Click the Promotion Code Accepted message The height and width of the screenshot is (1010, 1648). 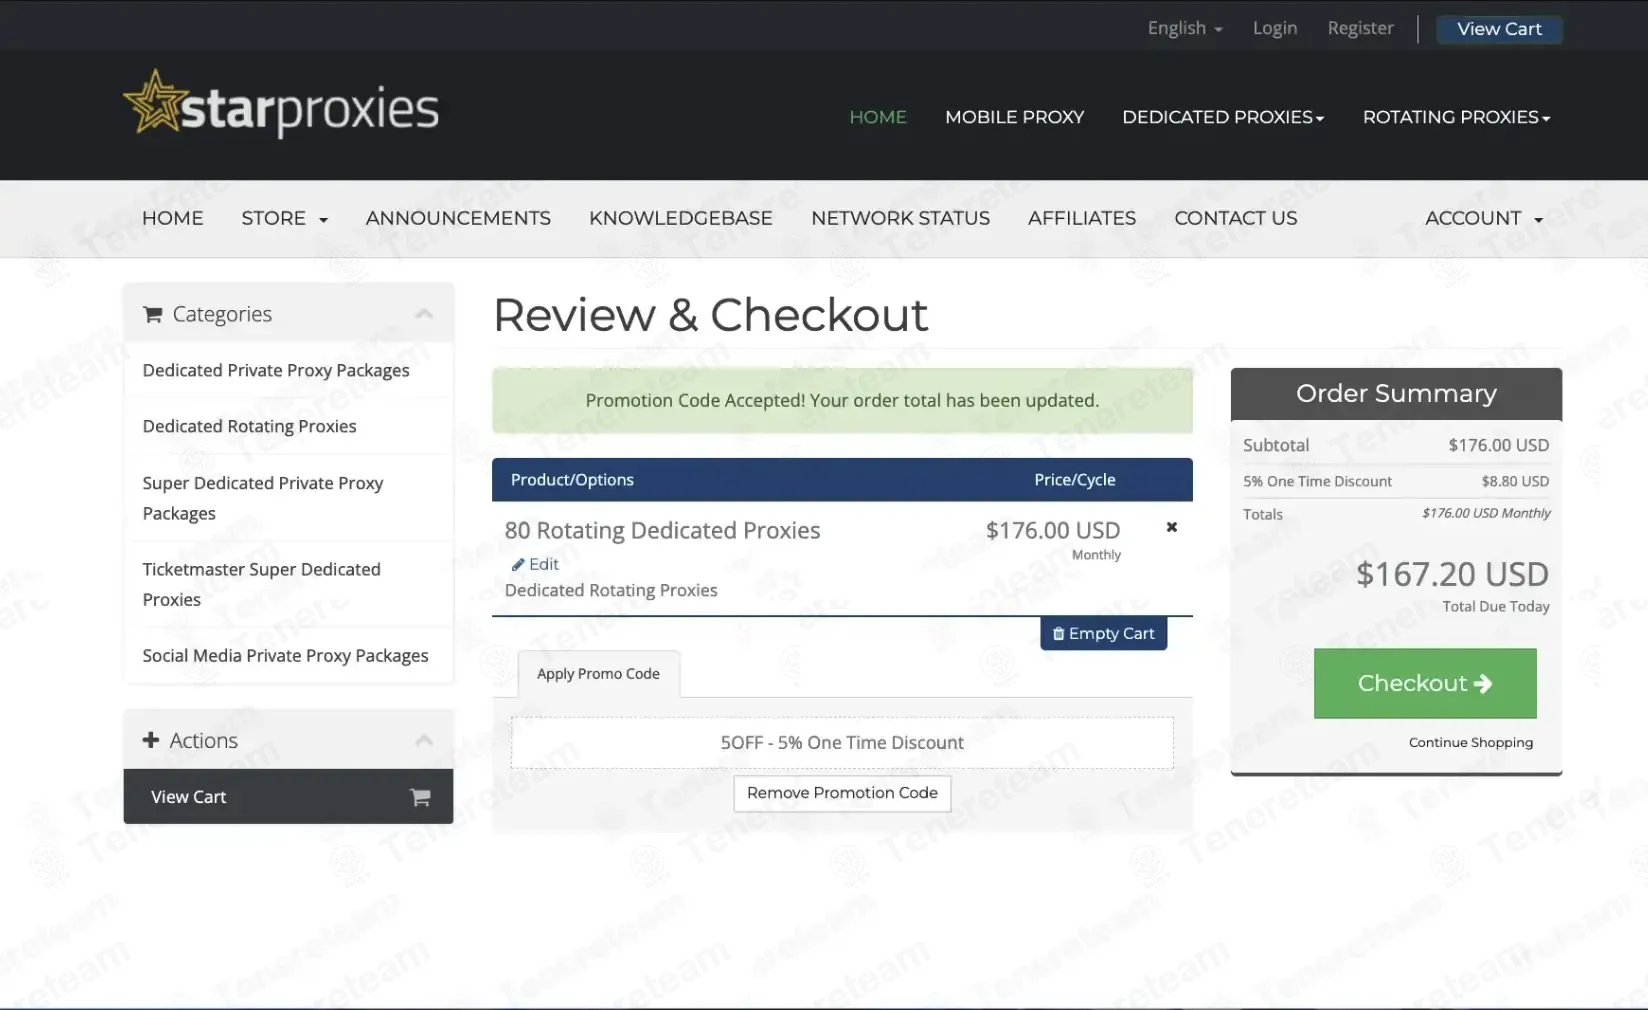842,400
